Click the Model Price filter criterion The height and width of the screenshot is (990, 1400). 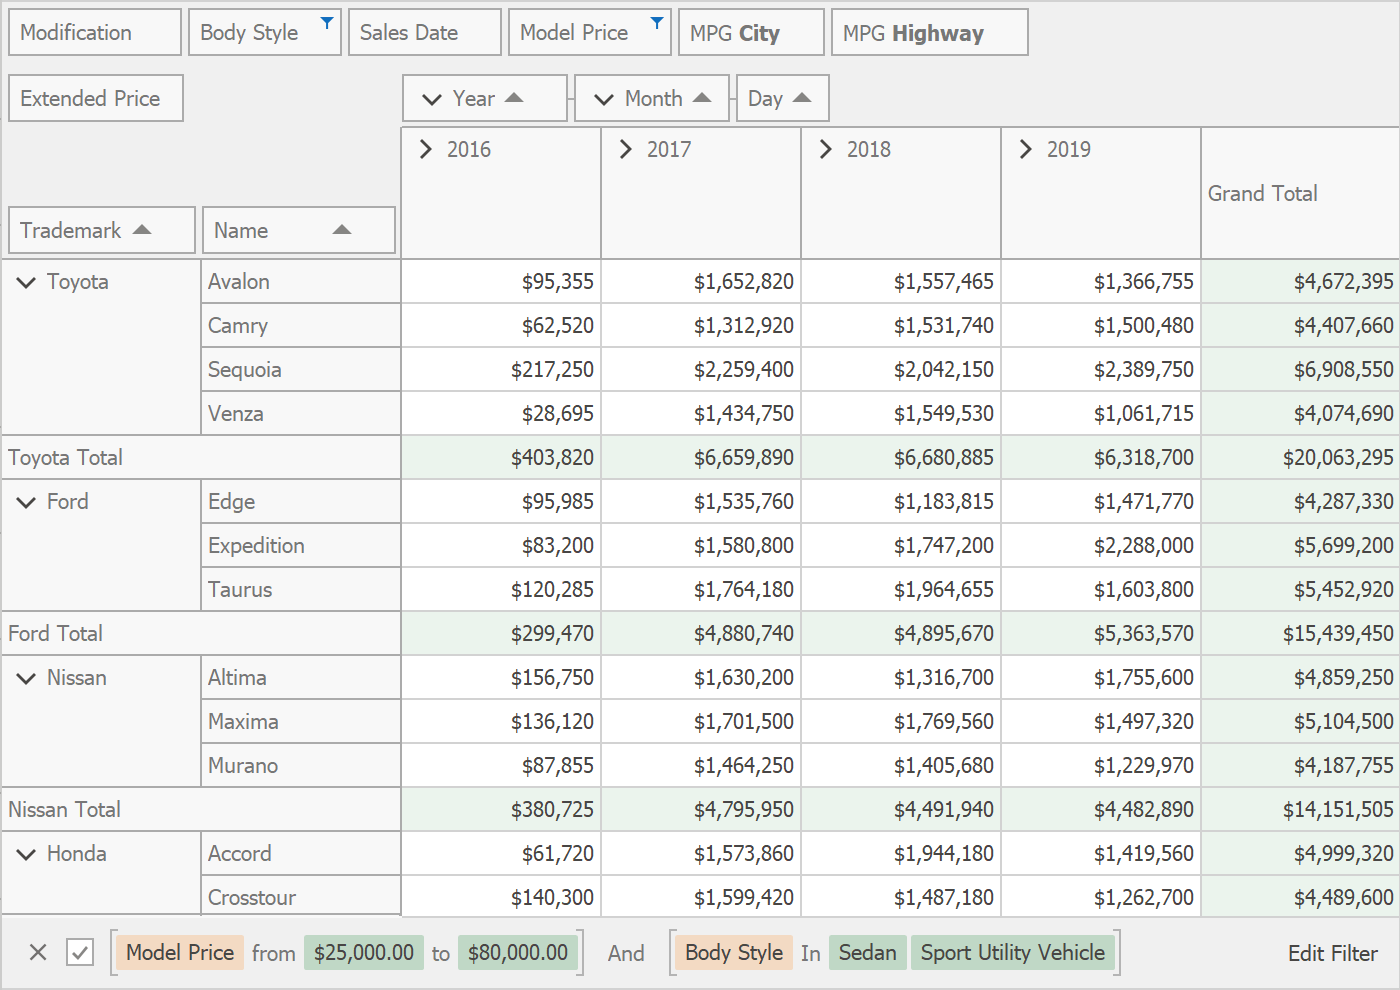point(180,952)
